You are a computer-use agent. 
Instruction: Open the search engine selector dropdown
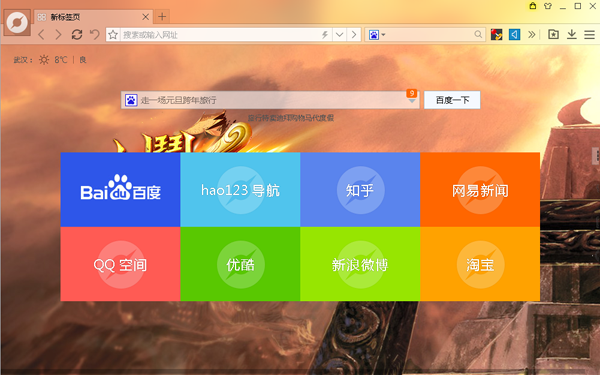(x=377, y=35)
